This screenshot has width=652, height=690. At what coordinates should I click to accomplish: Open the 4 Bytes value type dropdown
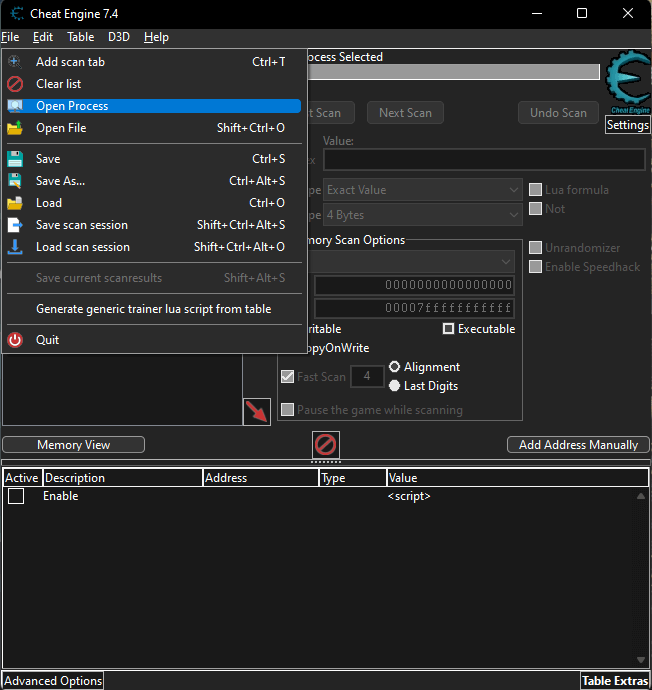pos(422,215)
